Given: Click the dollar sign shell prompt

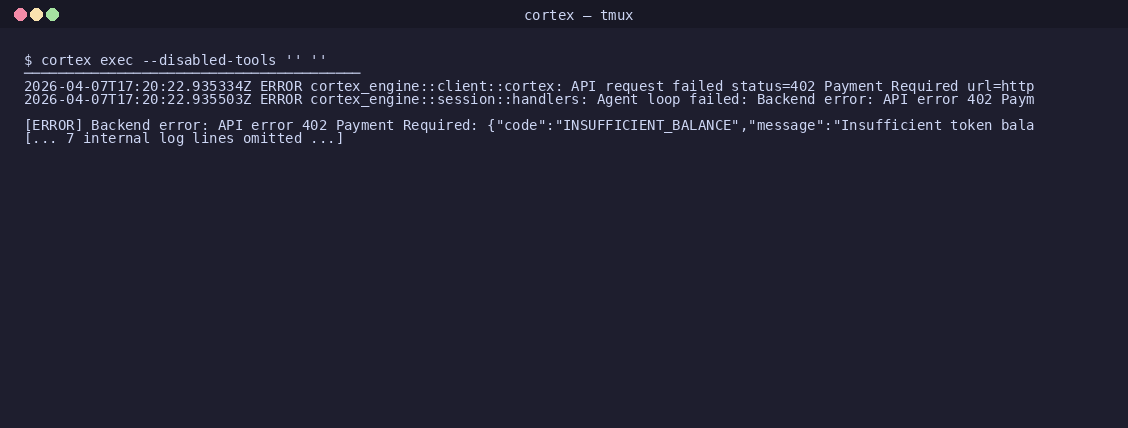Looking at the screenshot, I should pos(28,60).
